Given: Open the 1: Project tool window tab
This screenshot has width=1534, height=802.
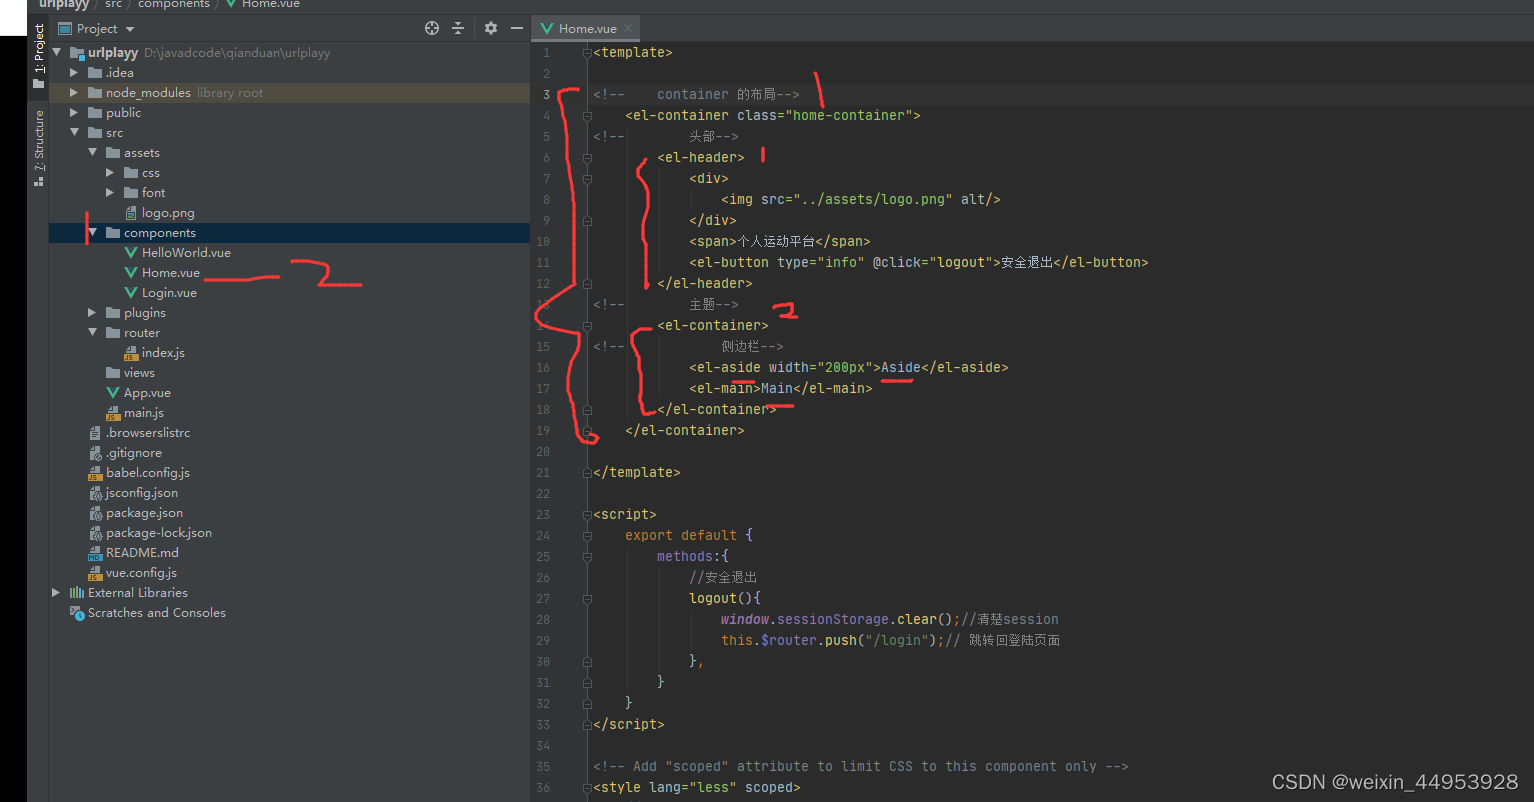Looking at the screenshot, I should pyautogui.click(x=39, y=56).
